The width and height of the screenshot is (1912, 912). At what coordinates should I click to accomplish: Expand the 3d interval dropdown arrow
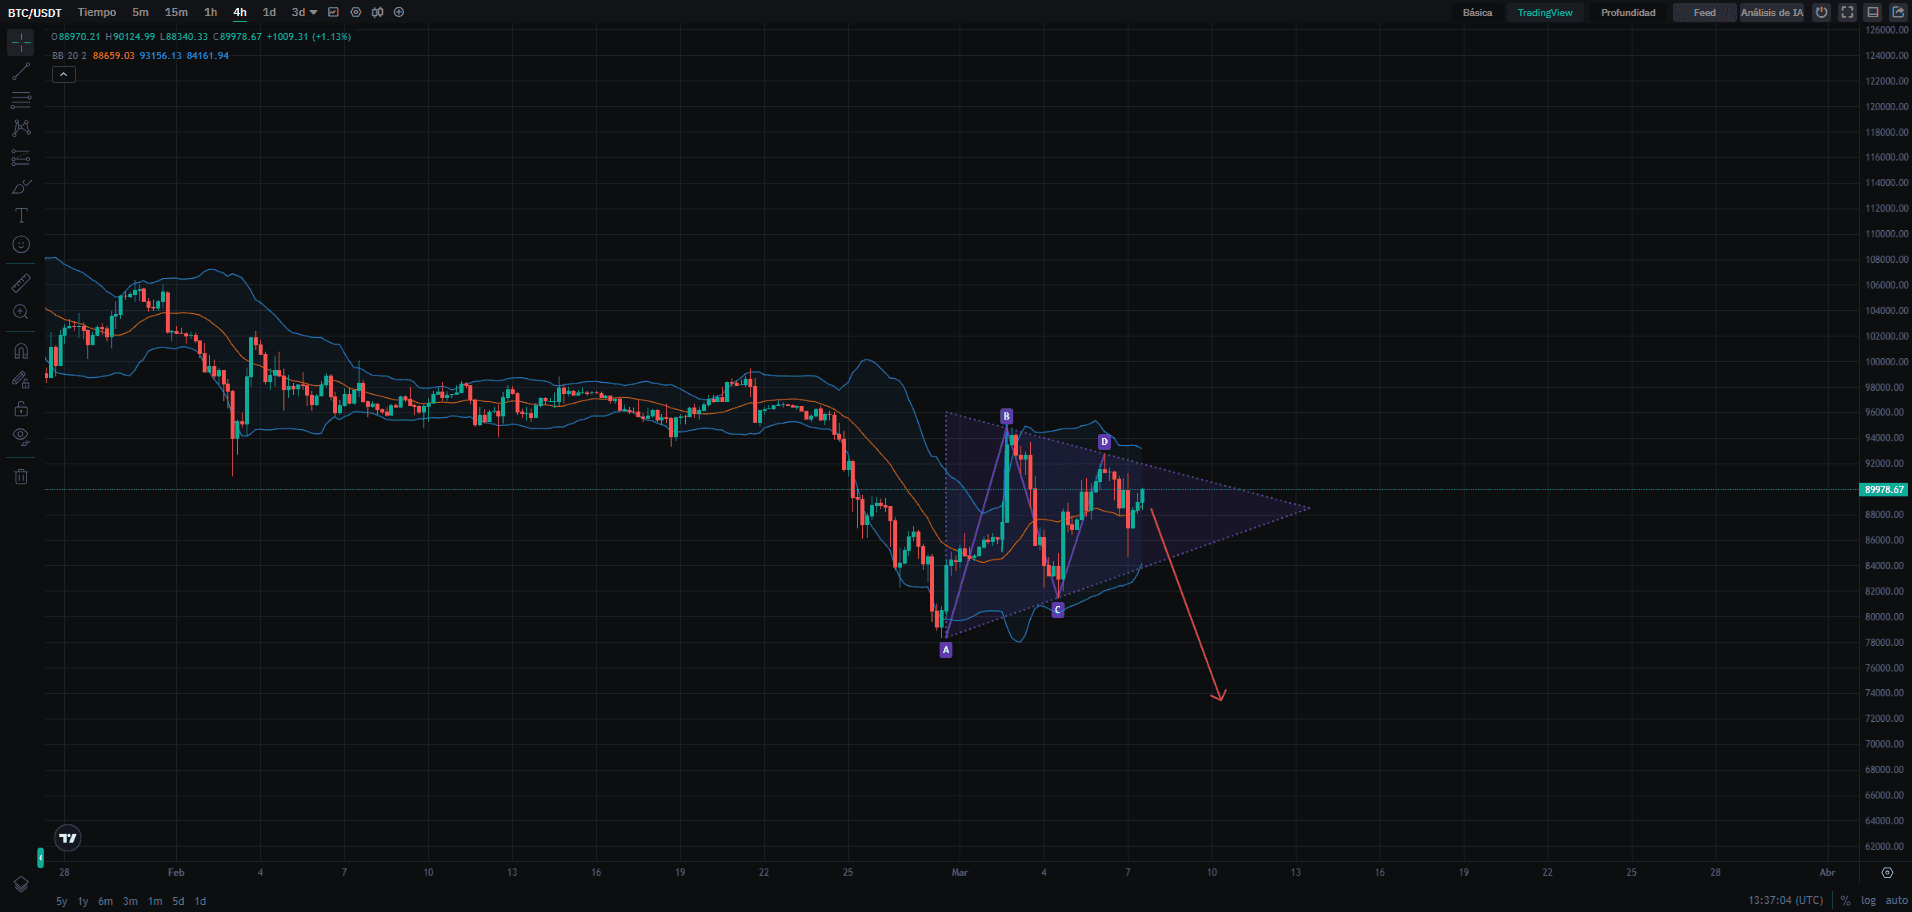tap(313, 12)
